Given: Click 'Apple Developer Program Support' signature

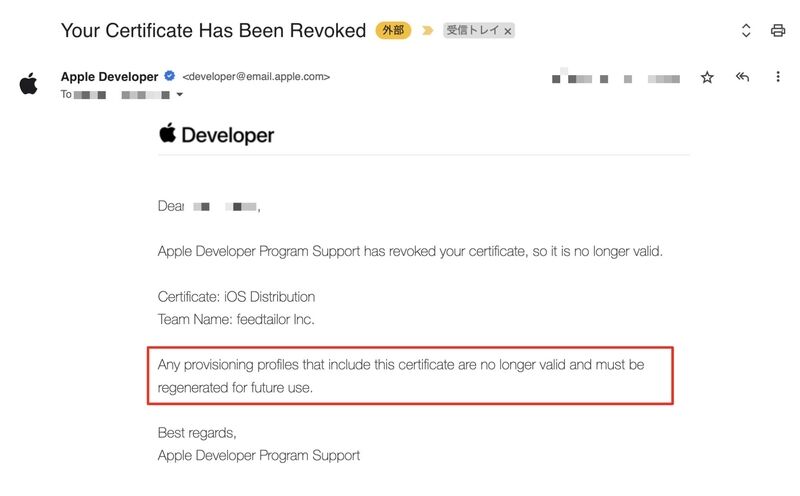Looking at the screenshot, I should pyautogui.click(x=259, y=455).
